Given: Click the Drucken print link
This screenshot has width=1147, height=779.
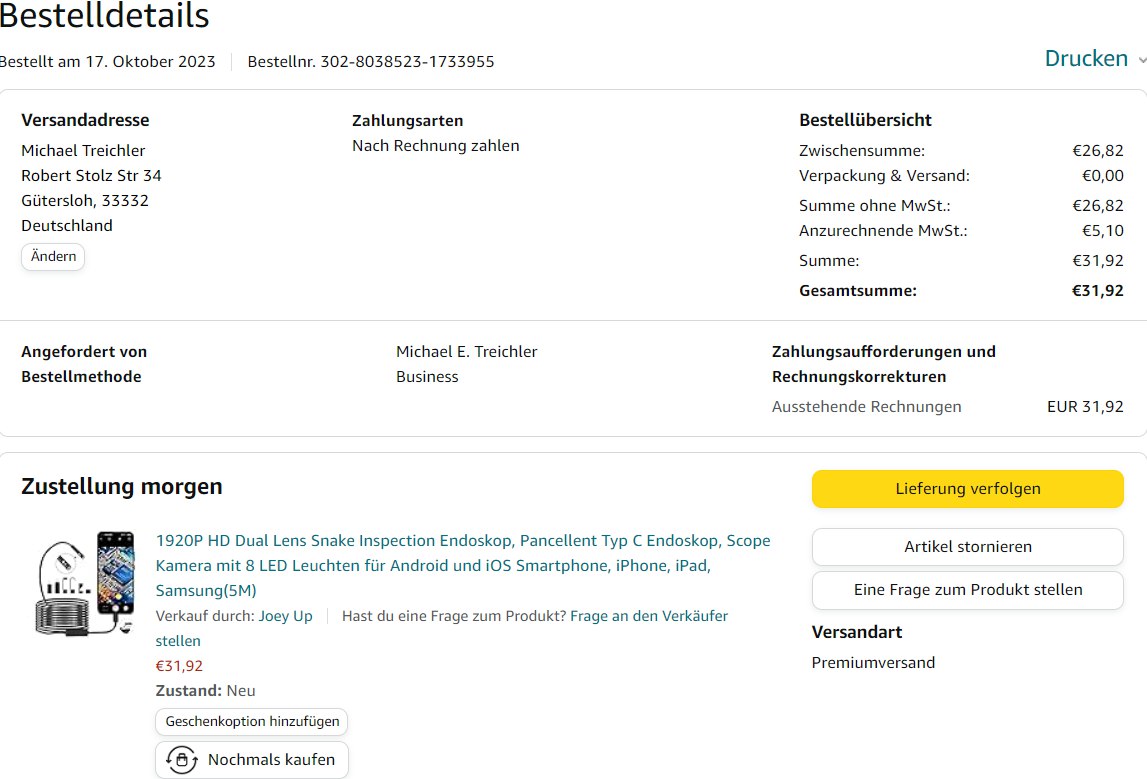Looking at the screenshot, I should pos(1086,59).
